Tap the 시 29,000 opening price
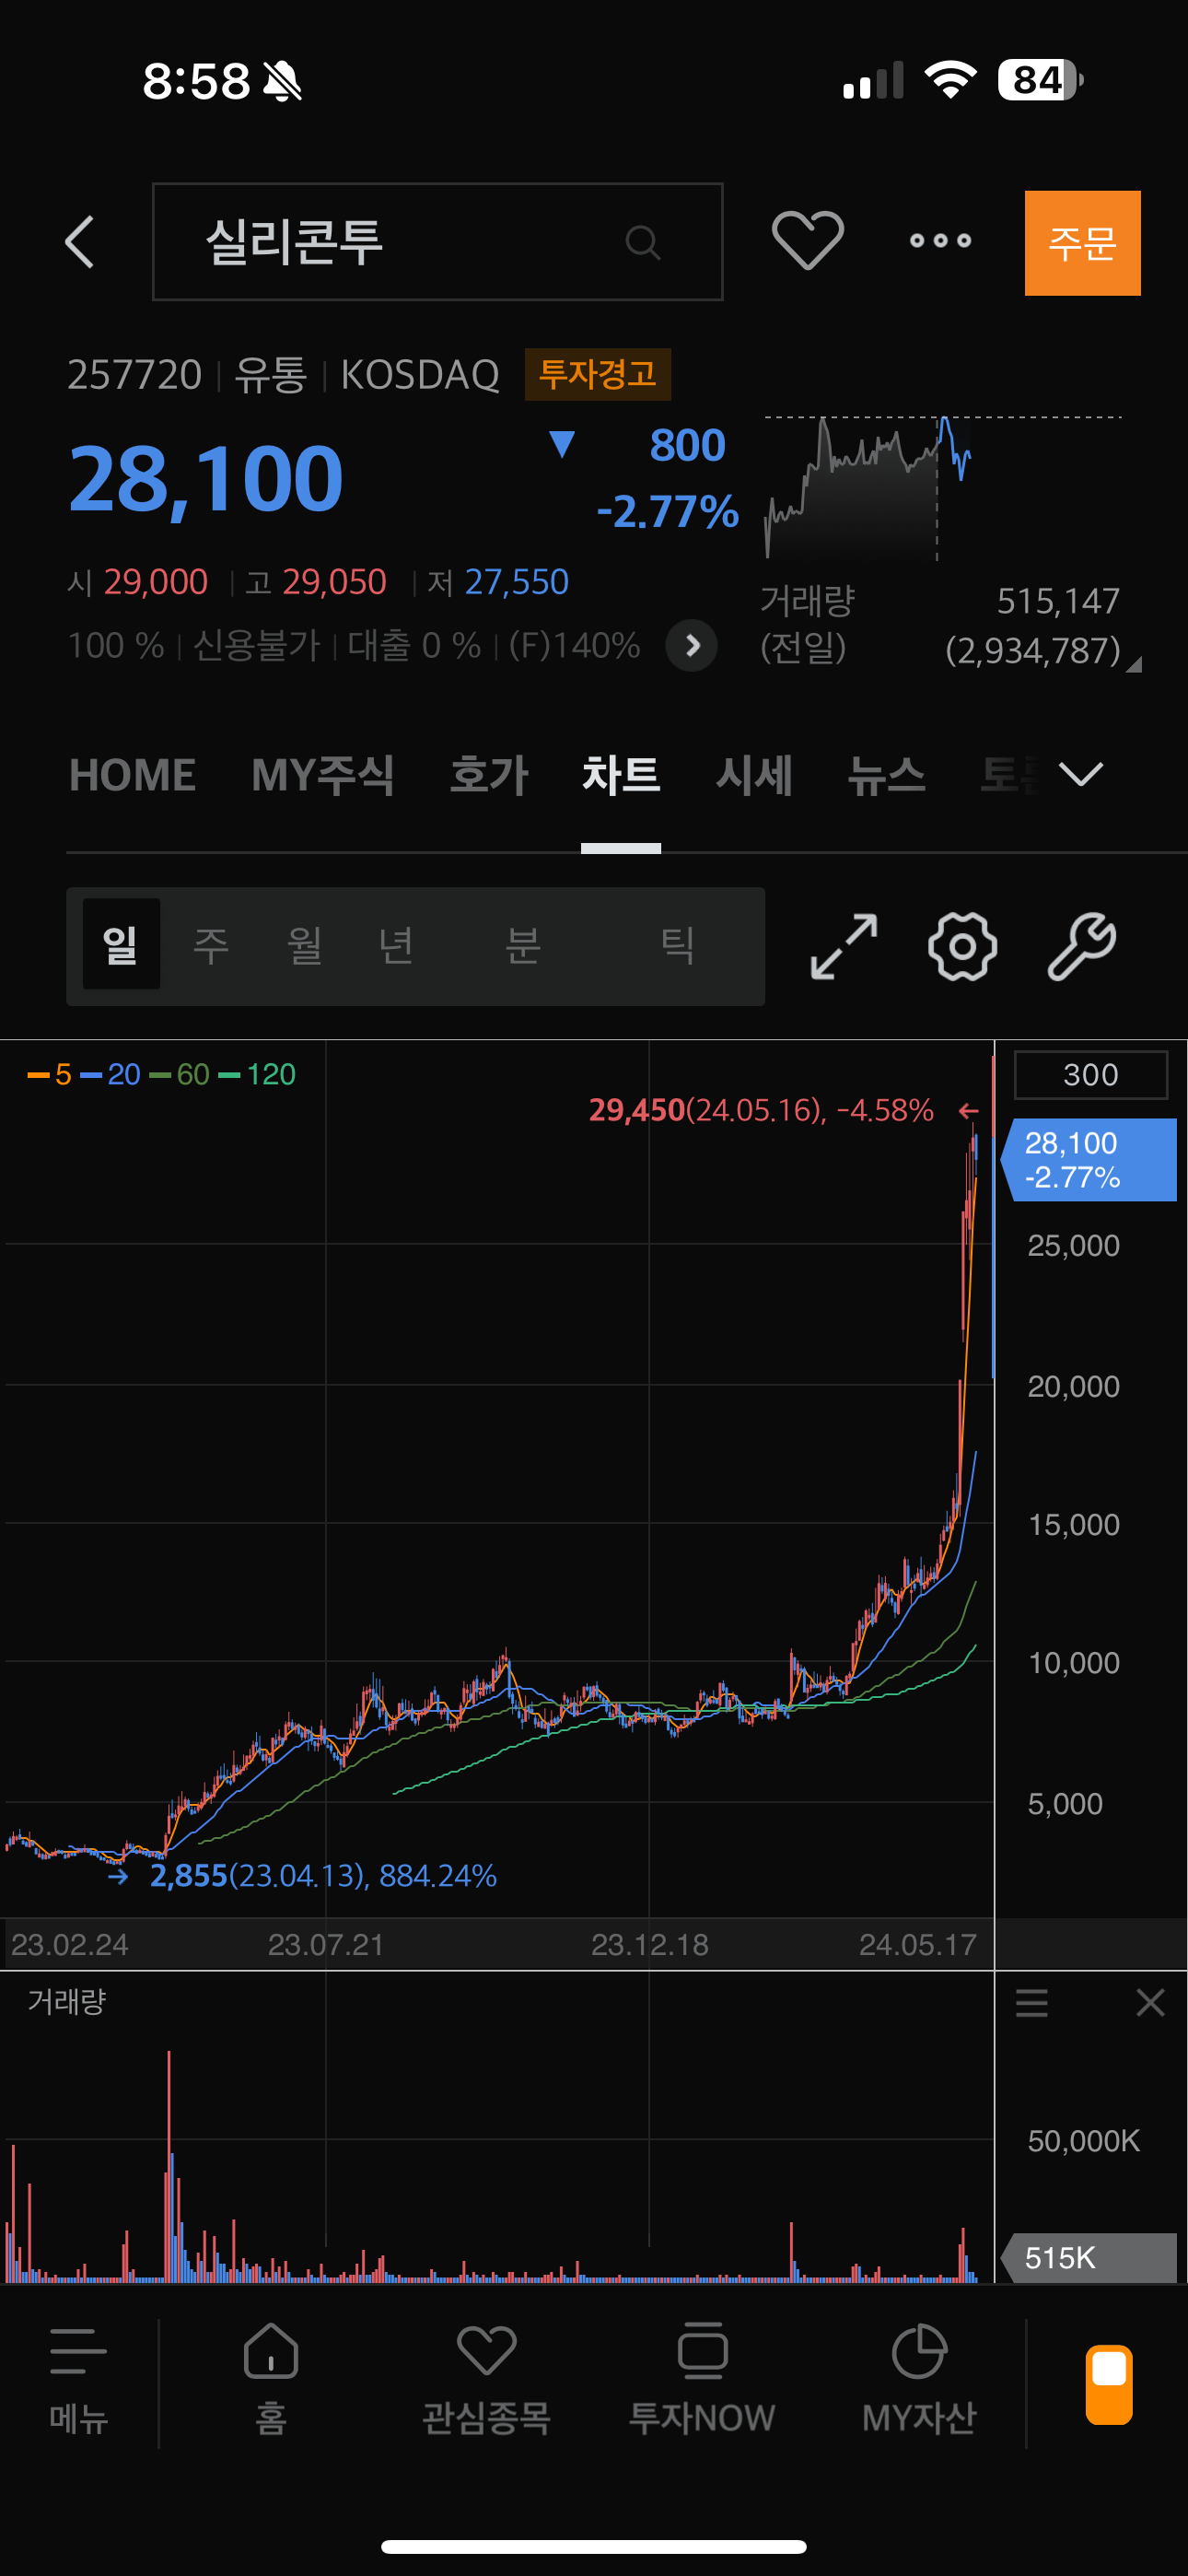The height and width of the screenshot is (2576, 1188). click(138, 582)
